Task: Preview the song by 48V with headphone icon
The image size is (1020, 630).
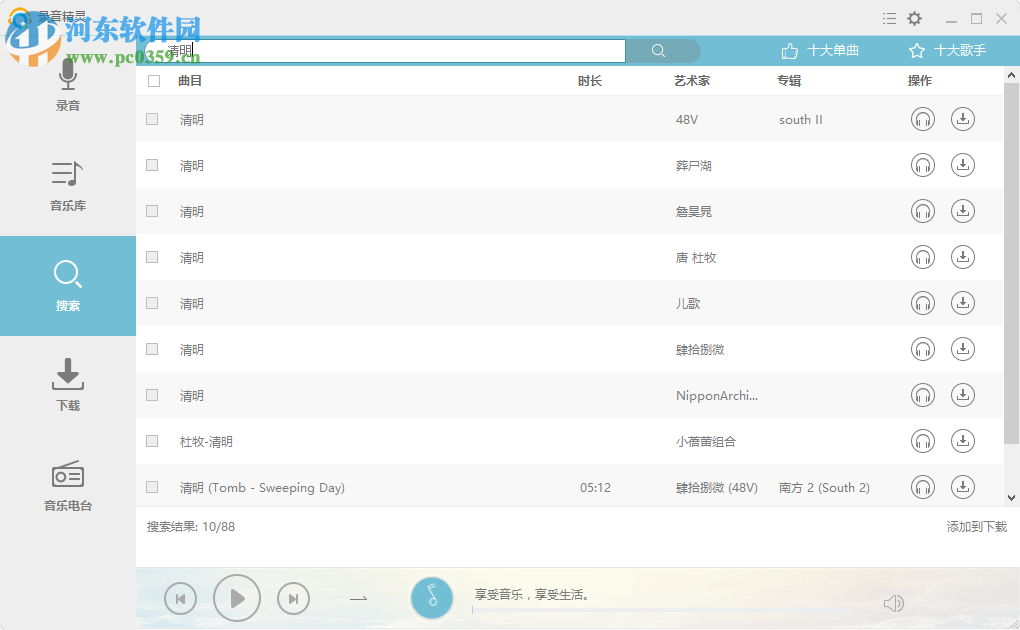Action: [922, 119]
